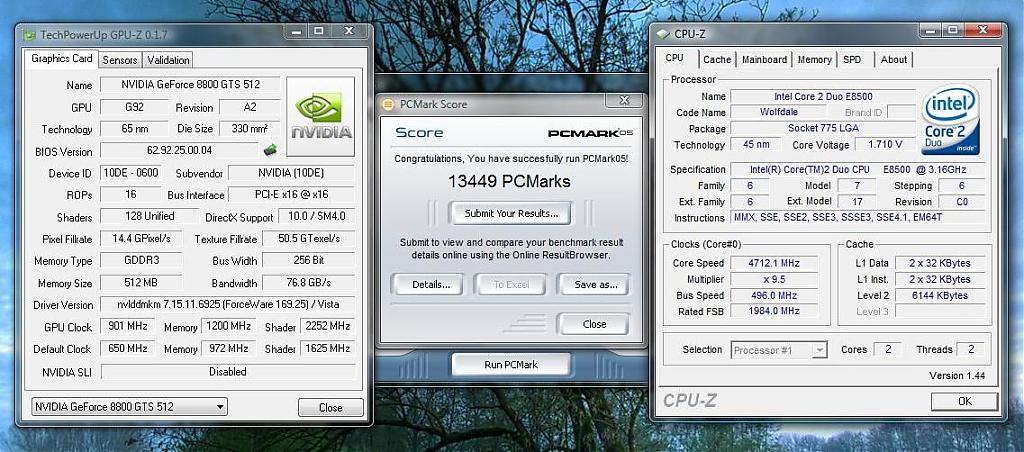The image size is (1024, 452).
Task: Click the CPU-Z Version 1.44 text
Action: pos(957,376)
